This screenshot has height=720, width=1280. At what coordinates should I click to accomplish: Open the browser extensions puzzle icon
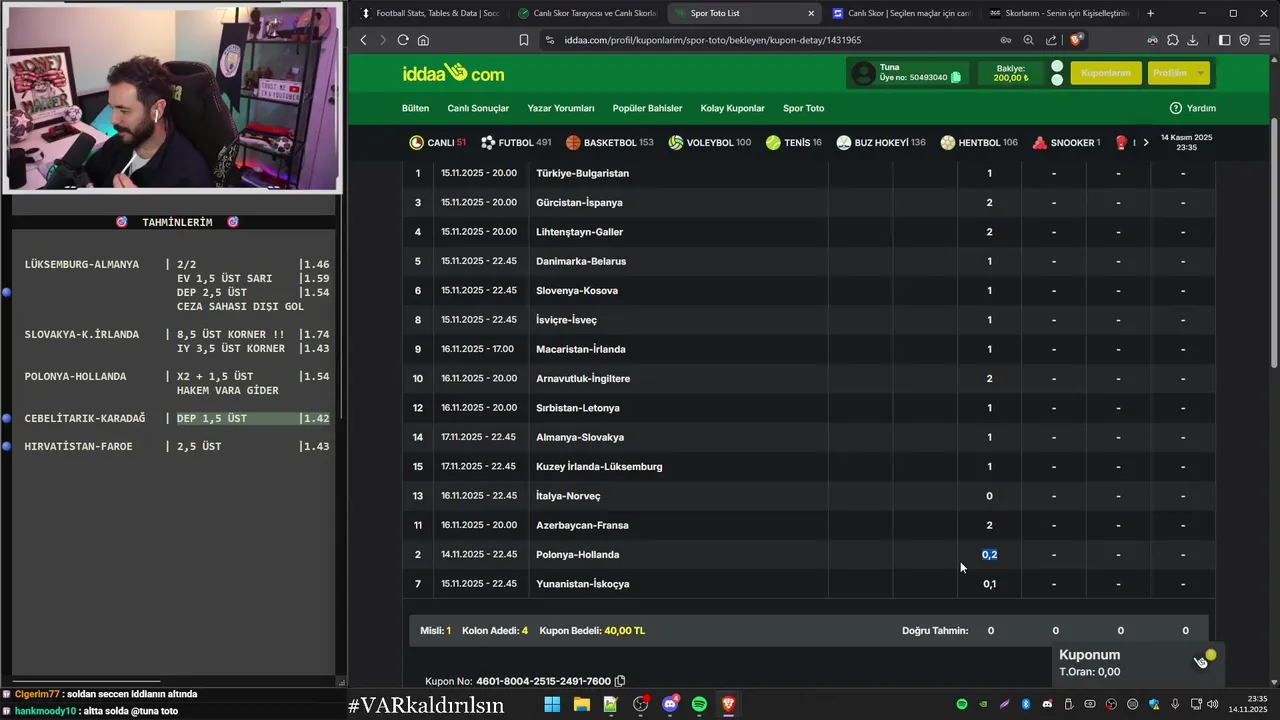[1173, 40]
